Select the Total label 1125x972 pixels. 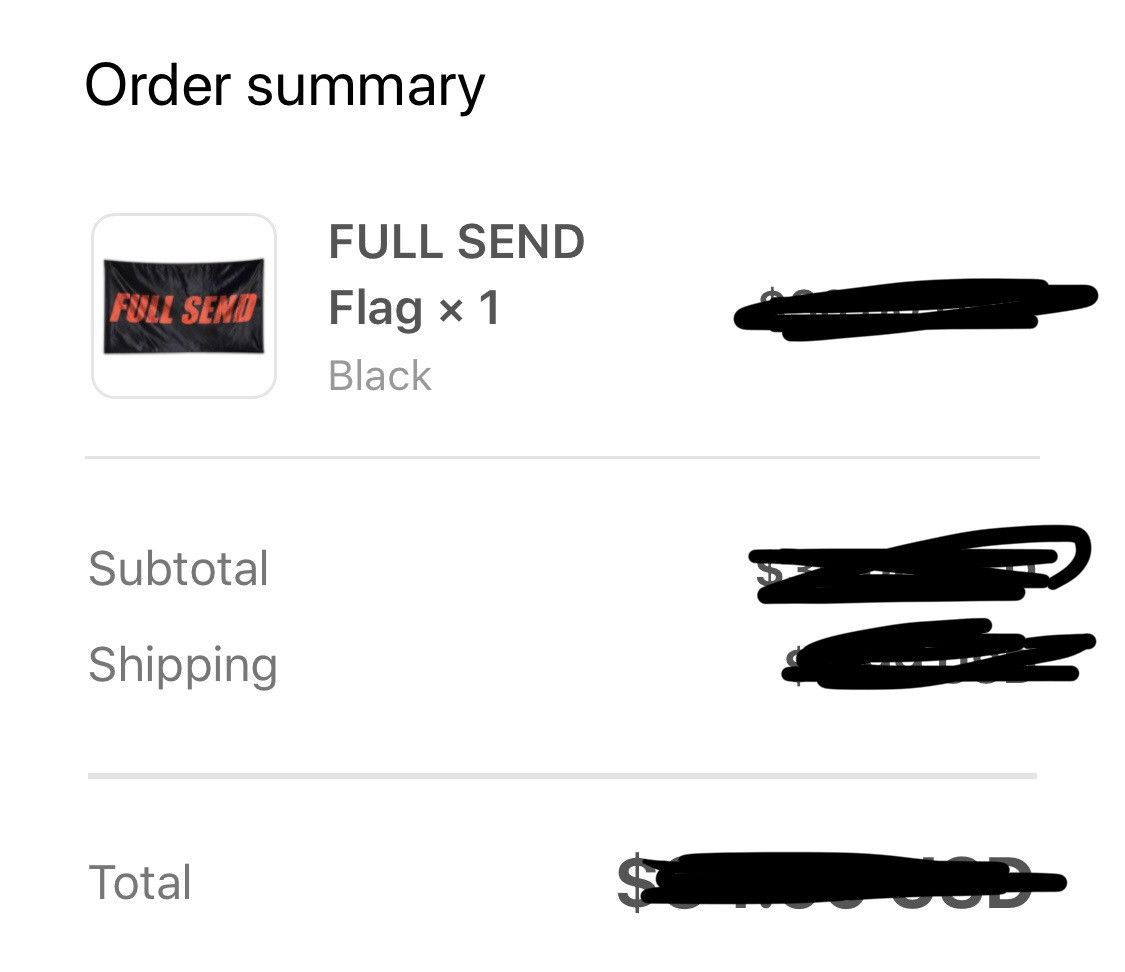click(139, 881)
